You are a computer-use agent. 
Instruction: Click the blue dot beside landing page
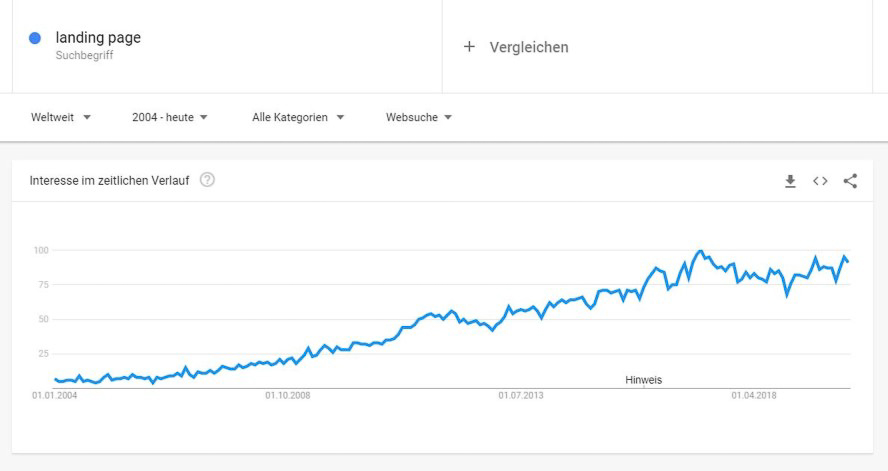(x=35, y=38)
